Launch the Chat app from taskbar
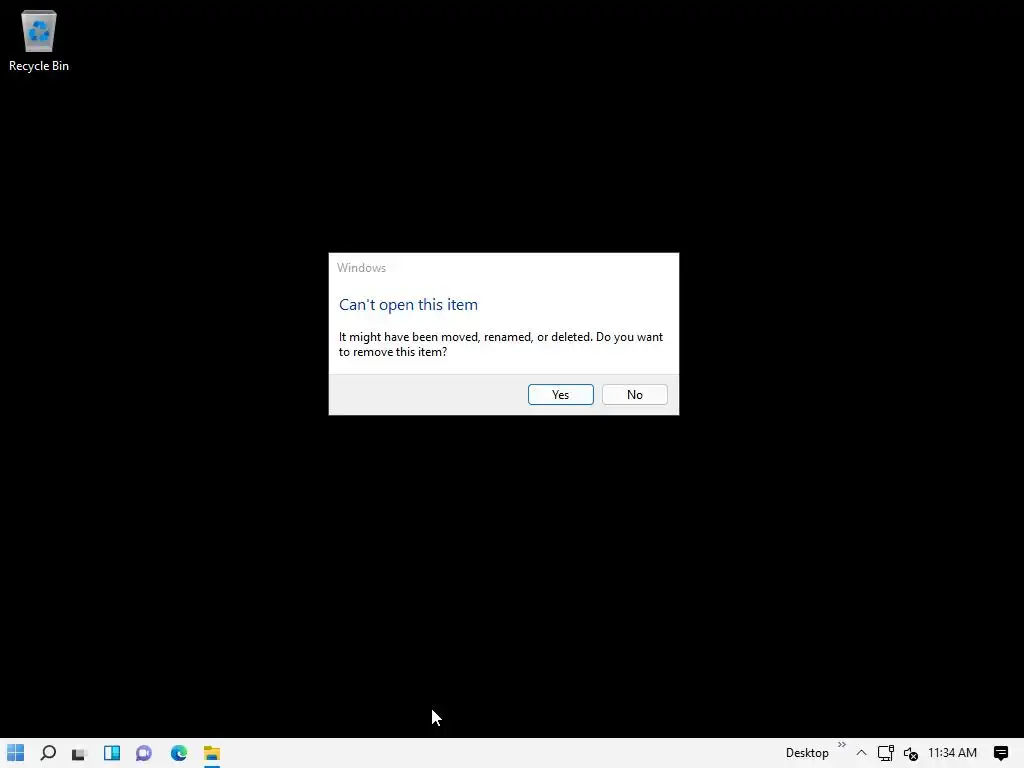Screen dimensions: 1024x768 point(144,753)
